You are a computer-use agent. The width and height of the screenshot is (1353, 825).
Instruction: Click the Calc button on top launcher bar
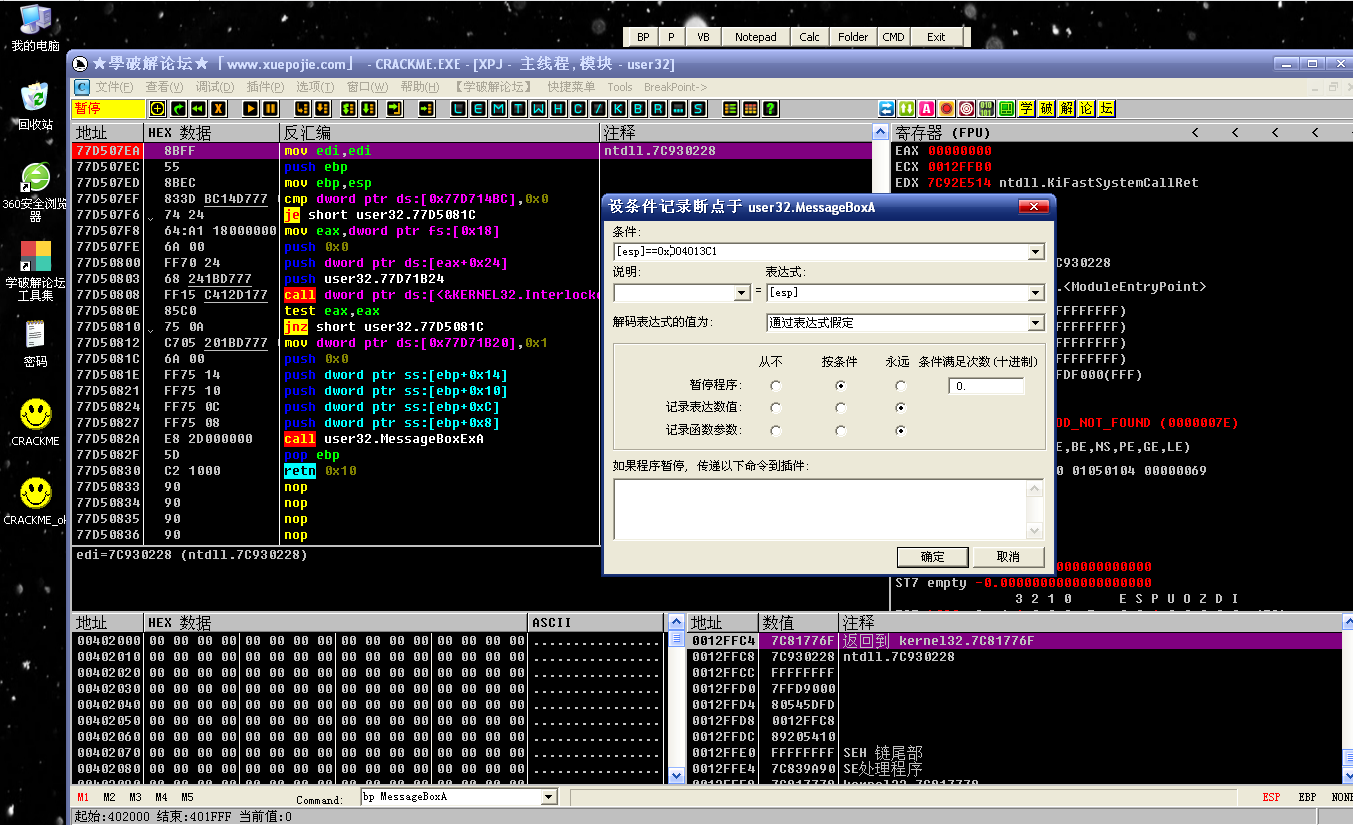810,37
